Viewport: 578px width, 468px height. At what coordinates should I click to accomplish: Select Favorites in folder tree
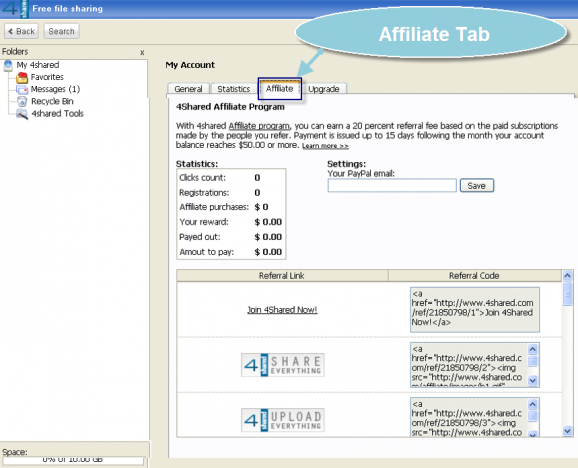tap(47, 77)
